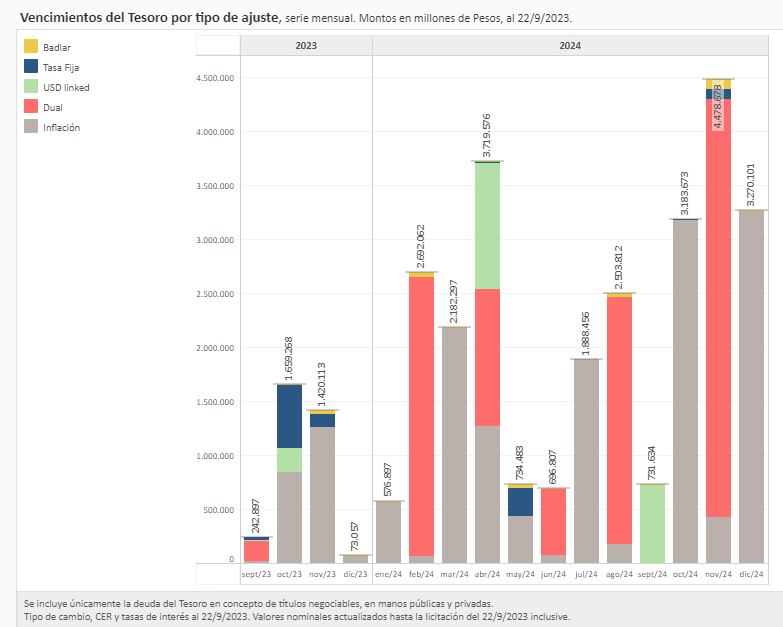
Task: Click the Tasa Fija segment of oct/23 bar
Action: 289,416
